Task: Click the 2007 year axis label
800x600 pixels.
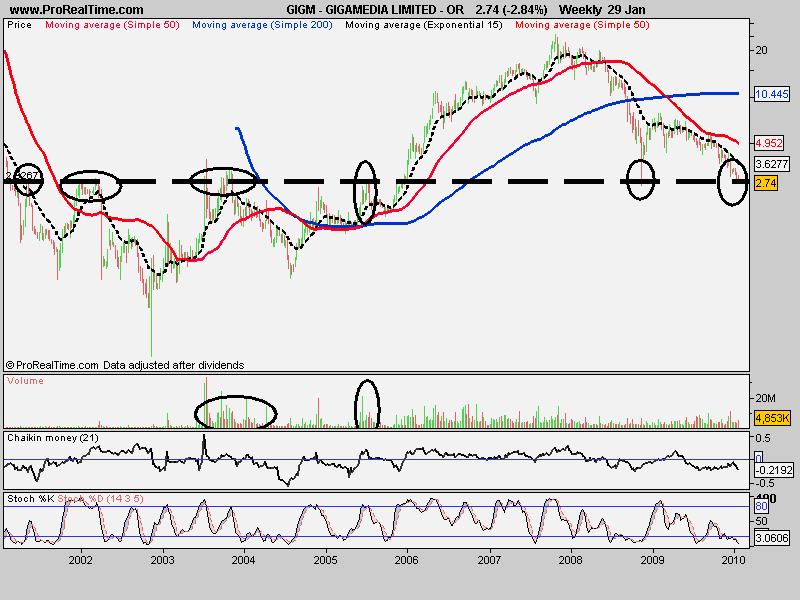Action: 489,560
